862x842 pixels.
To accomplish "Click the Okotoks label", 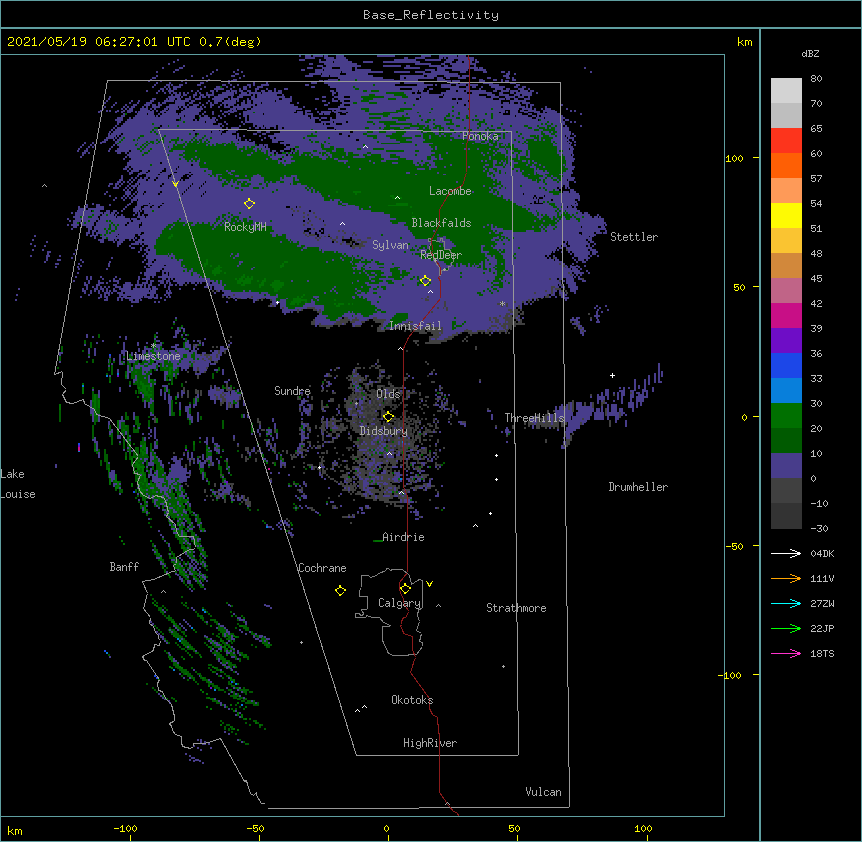I will tap(412, 700).
